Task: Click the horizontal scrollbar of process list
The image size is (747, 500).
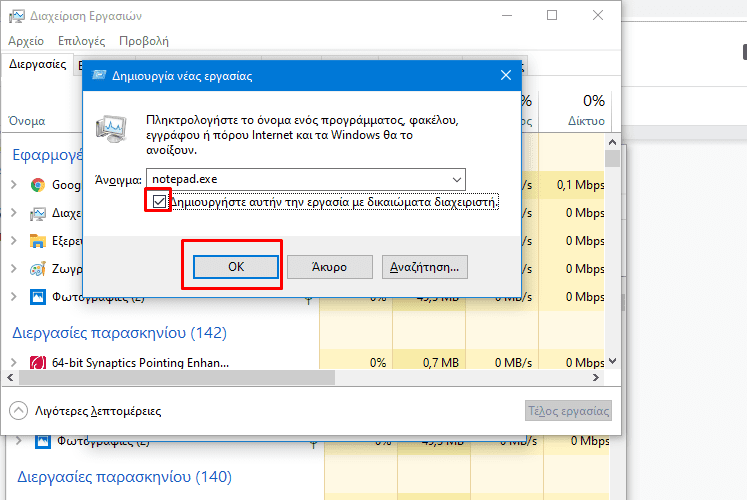Action: click(x=300, y=378)
